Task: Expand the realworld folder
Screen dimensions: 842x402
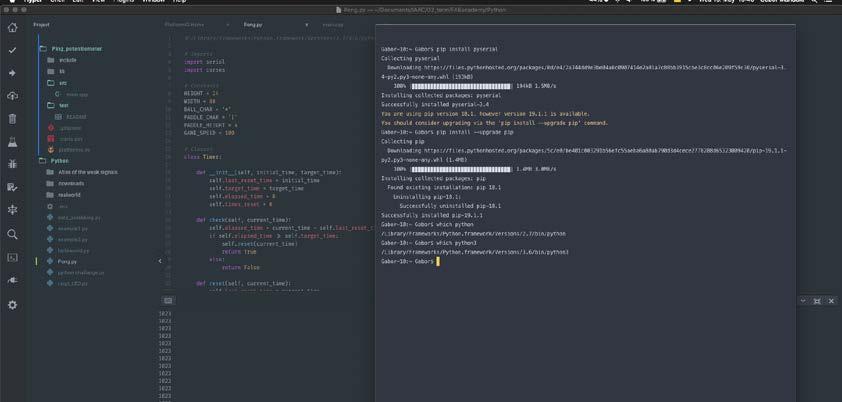Action: click(x=63, y=195)
